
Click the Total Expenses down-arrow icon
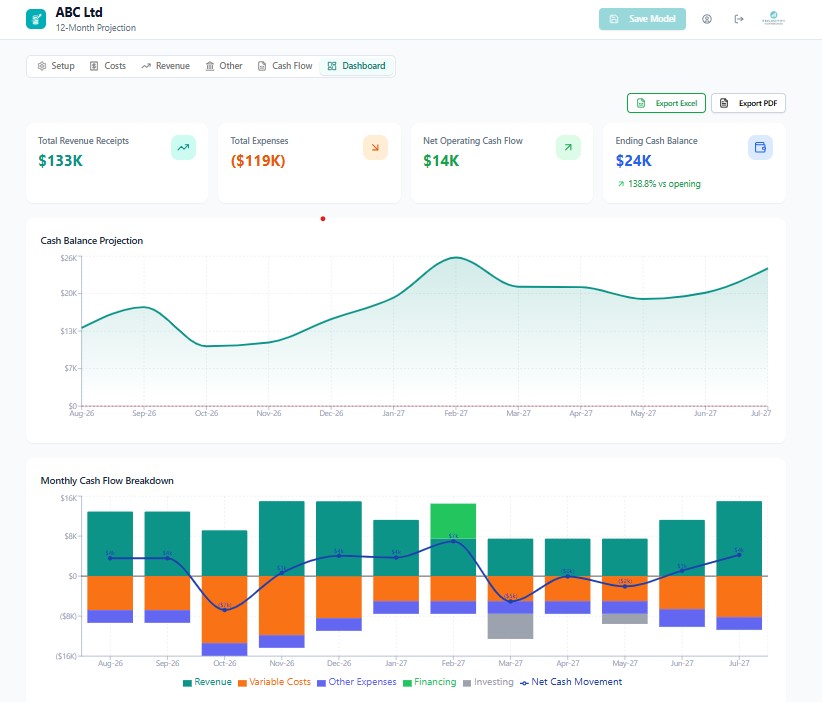pyautogui.click(x=375, y=147)
